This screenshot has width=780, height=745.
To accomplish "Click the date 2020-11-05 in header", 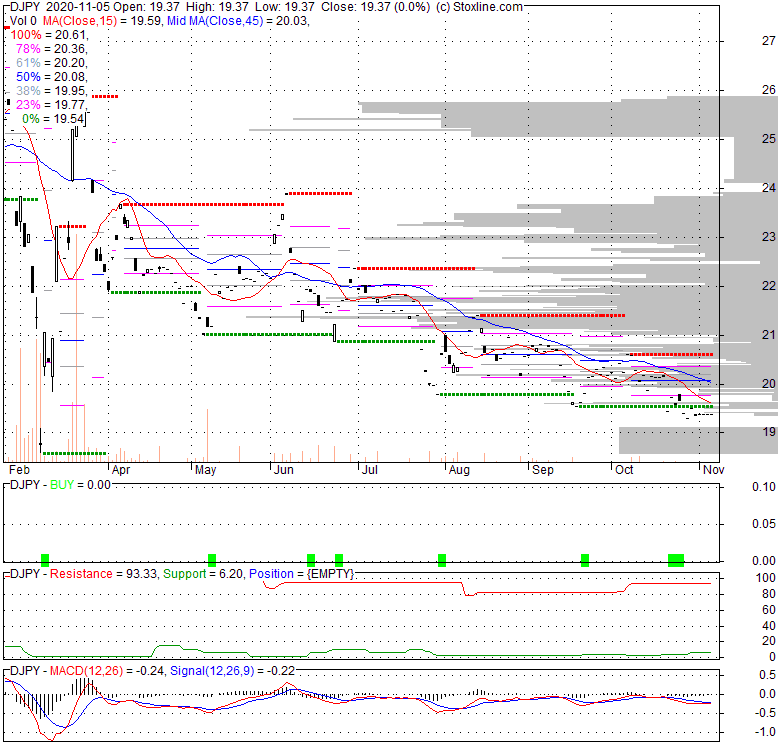I will tap(77, 7).
